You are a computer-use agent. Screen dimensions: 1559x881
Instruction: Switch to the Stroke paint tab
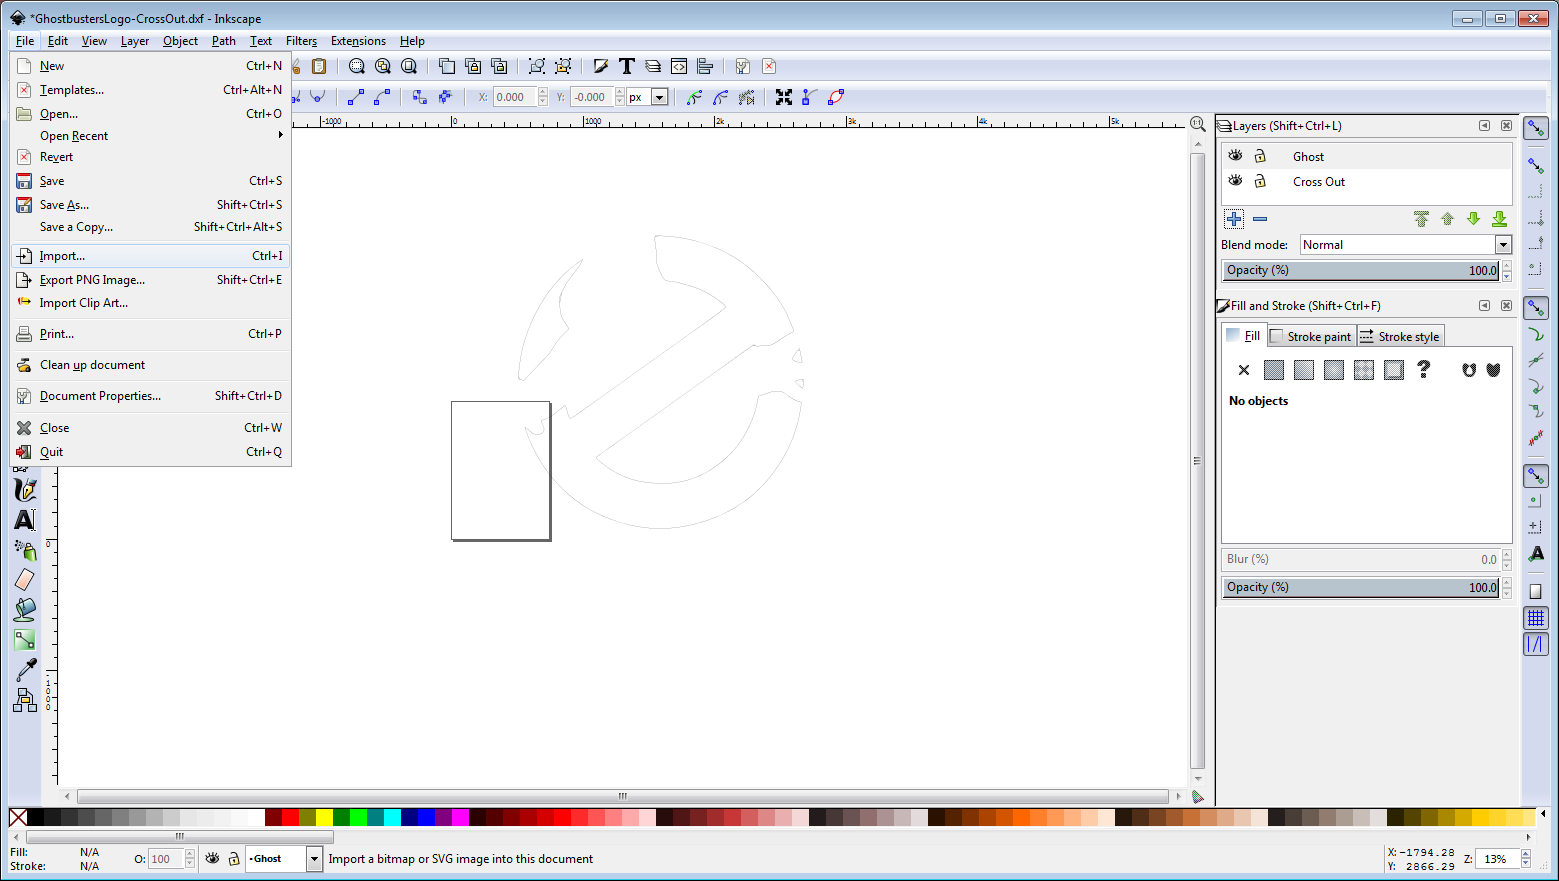pos(1311,336)
